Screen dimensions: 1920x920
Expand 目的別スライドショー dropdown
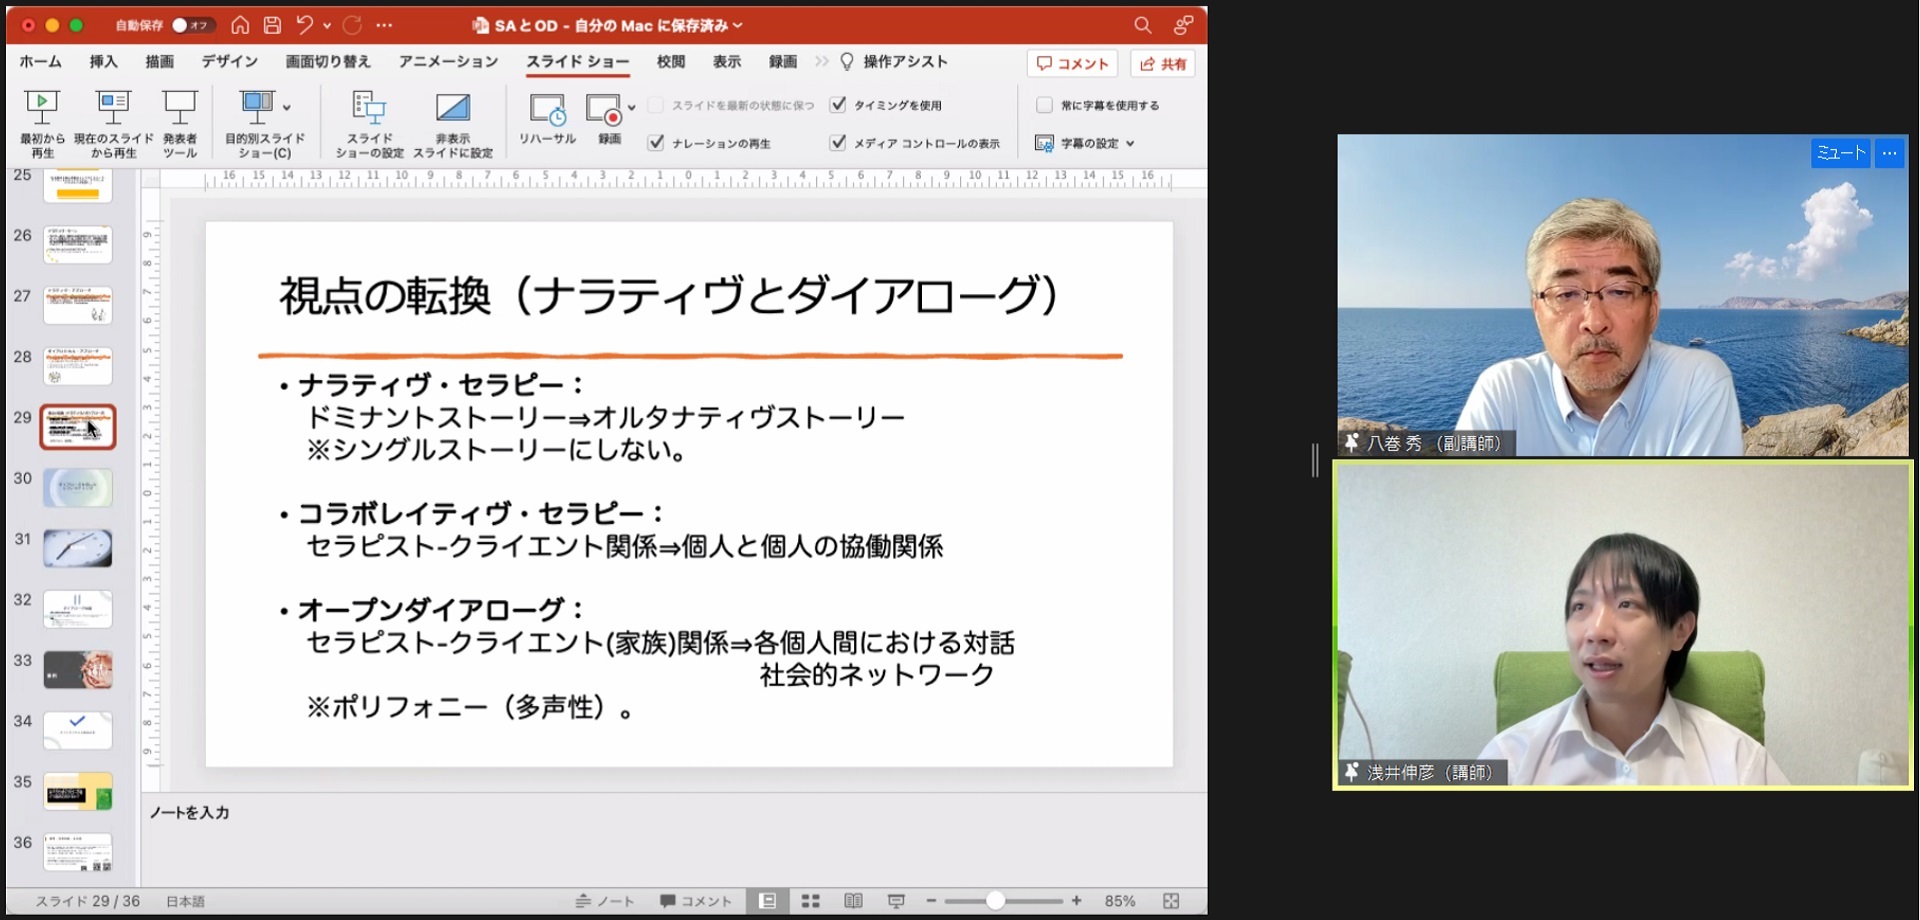(x=287, y=107)
